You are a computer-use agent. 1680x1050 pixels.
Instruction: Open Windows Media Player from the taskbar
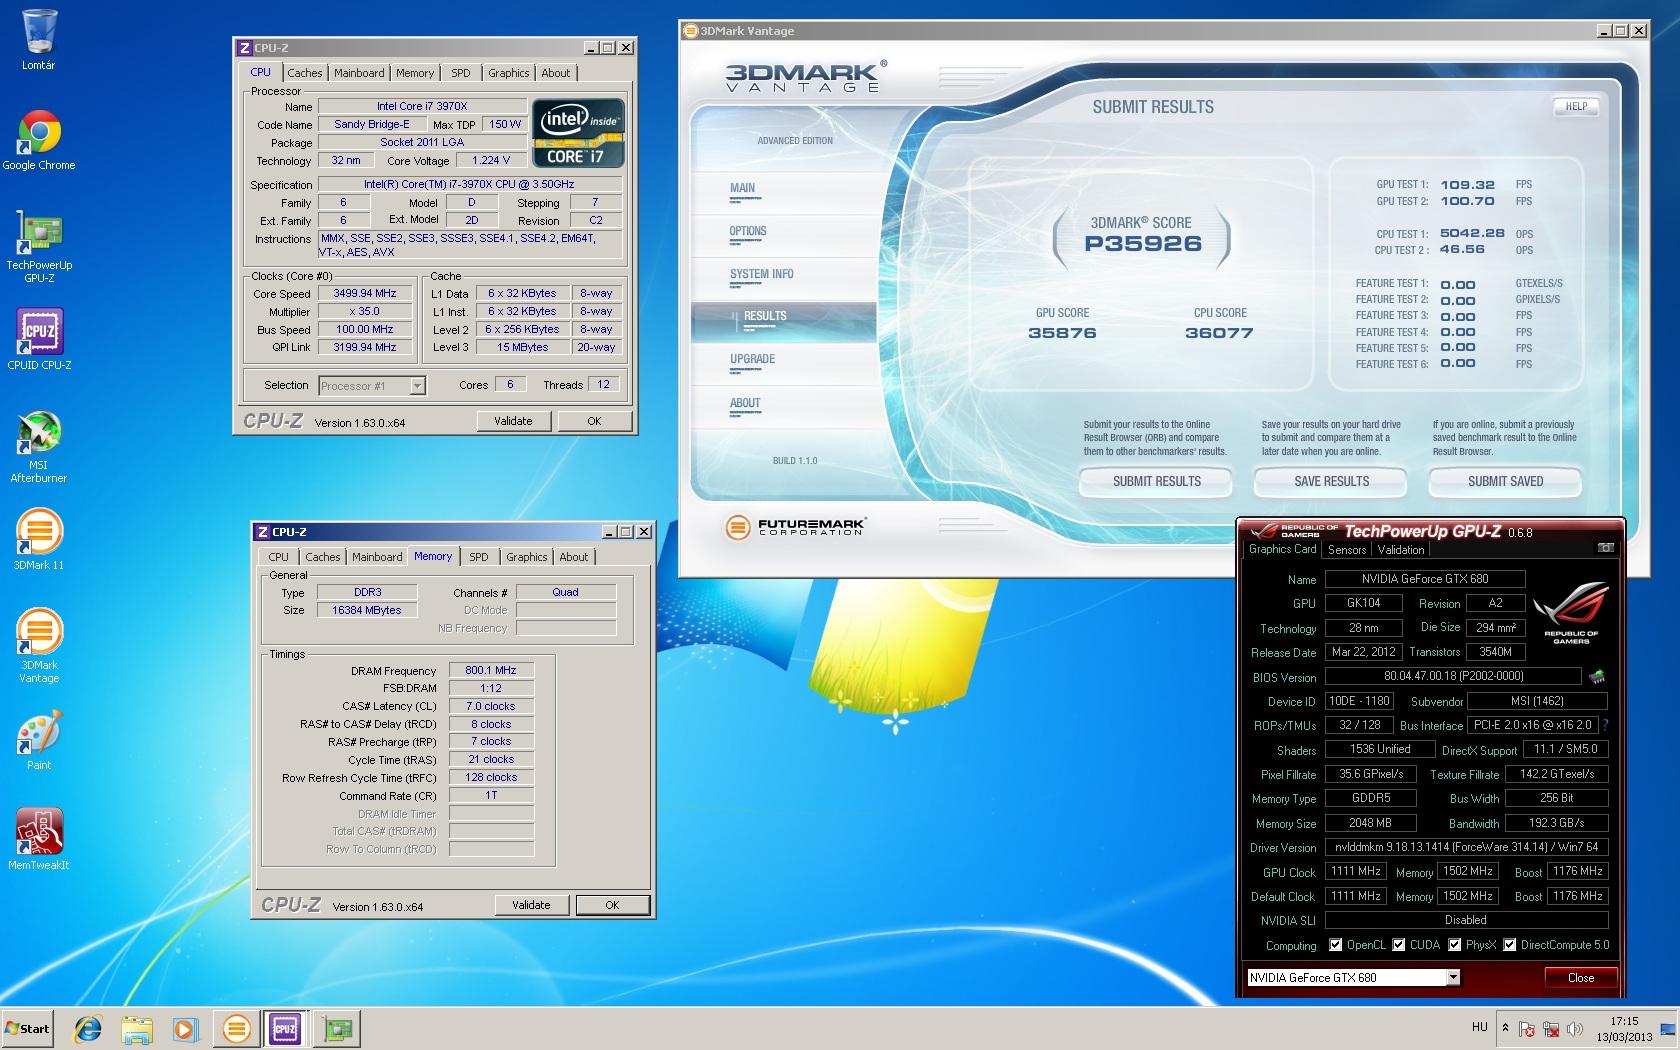(x=185, y=1028)
